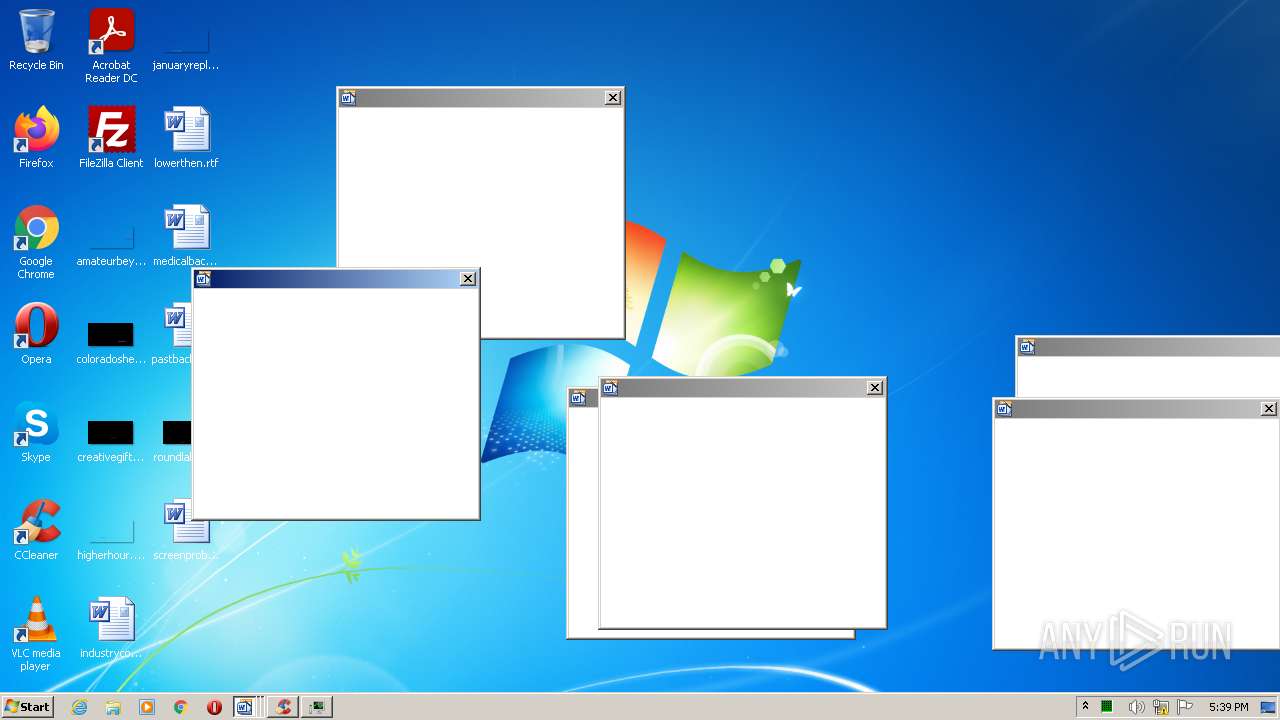The image size is (1280, 720).
Task: Select the medicalbac... Word document
Action: 185,236
